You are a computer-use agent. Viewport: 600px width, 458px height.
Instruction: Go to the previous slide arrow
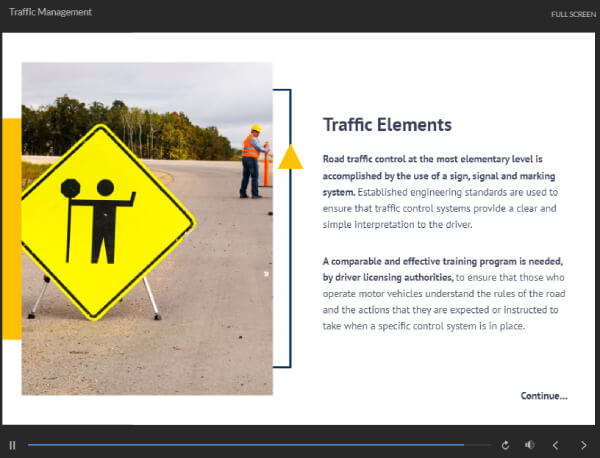tap(556, 445)
